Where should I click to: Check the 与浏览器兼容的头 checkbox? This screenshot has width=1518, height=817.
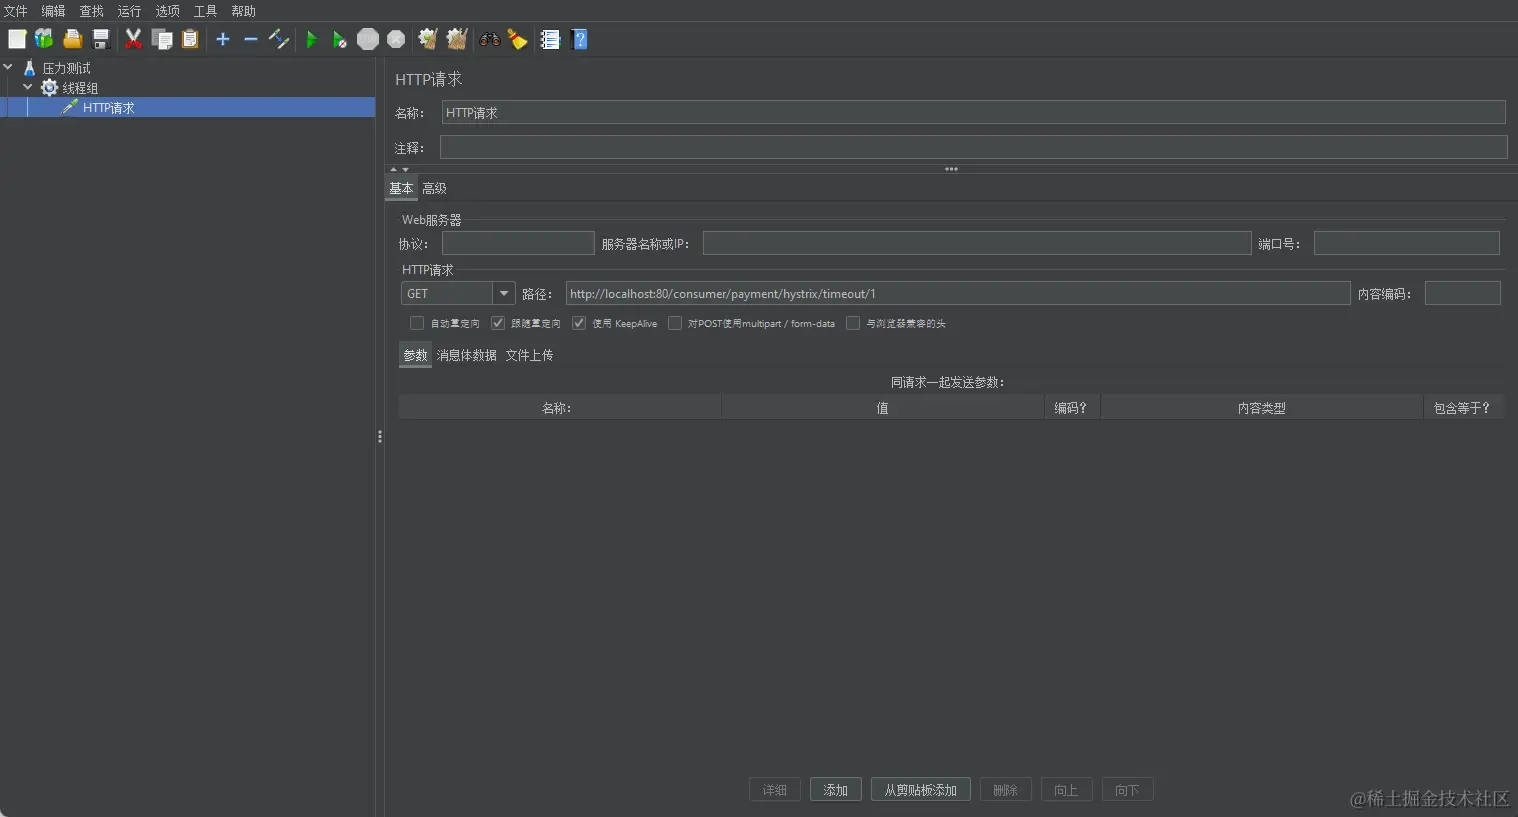(853, 323)
